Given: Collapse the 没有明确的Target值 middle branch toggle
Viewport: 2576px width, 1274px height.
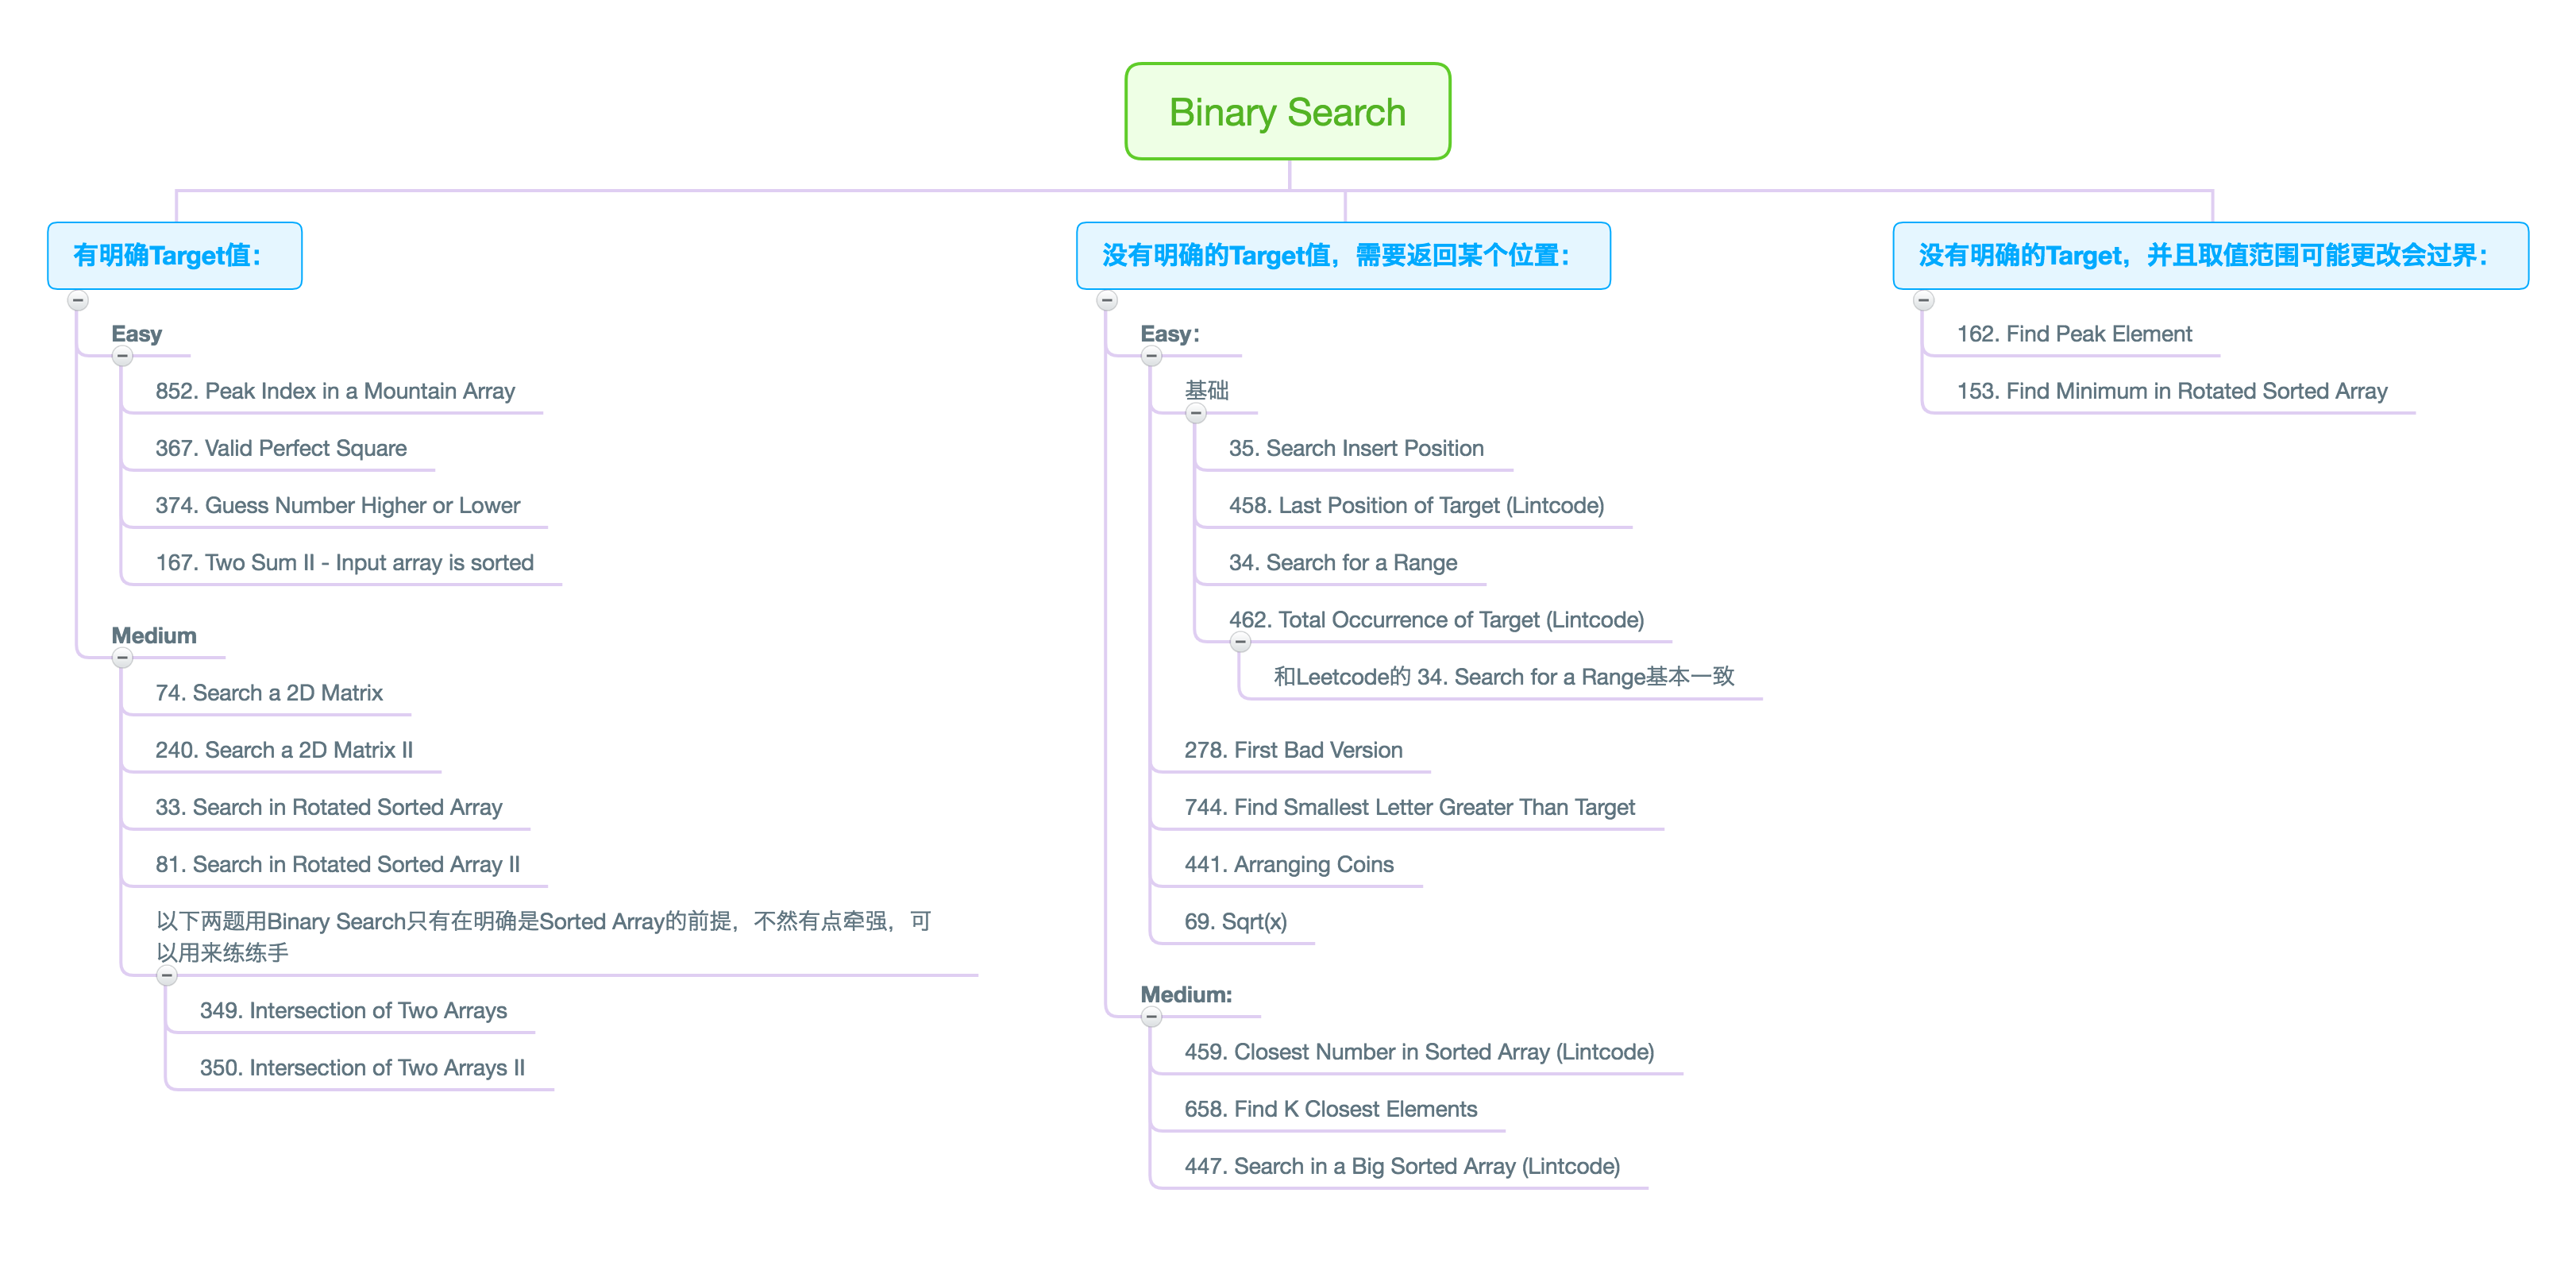Looking at the screenshot, I should (1107, 300).
